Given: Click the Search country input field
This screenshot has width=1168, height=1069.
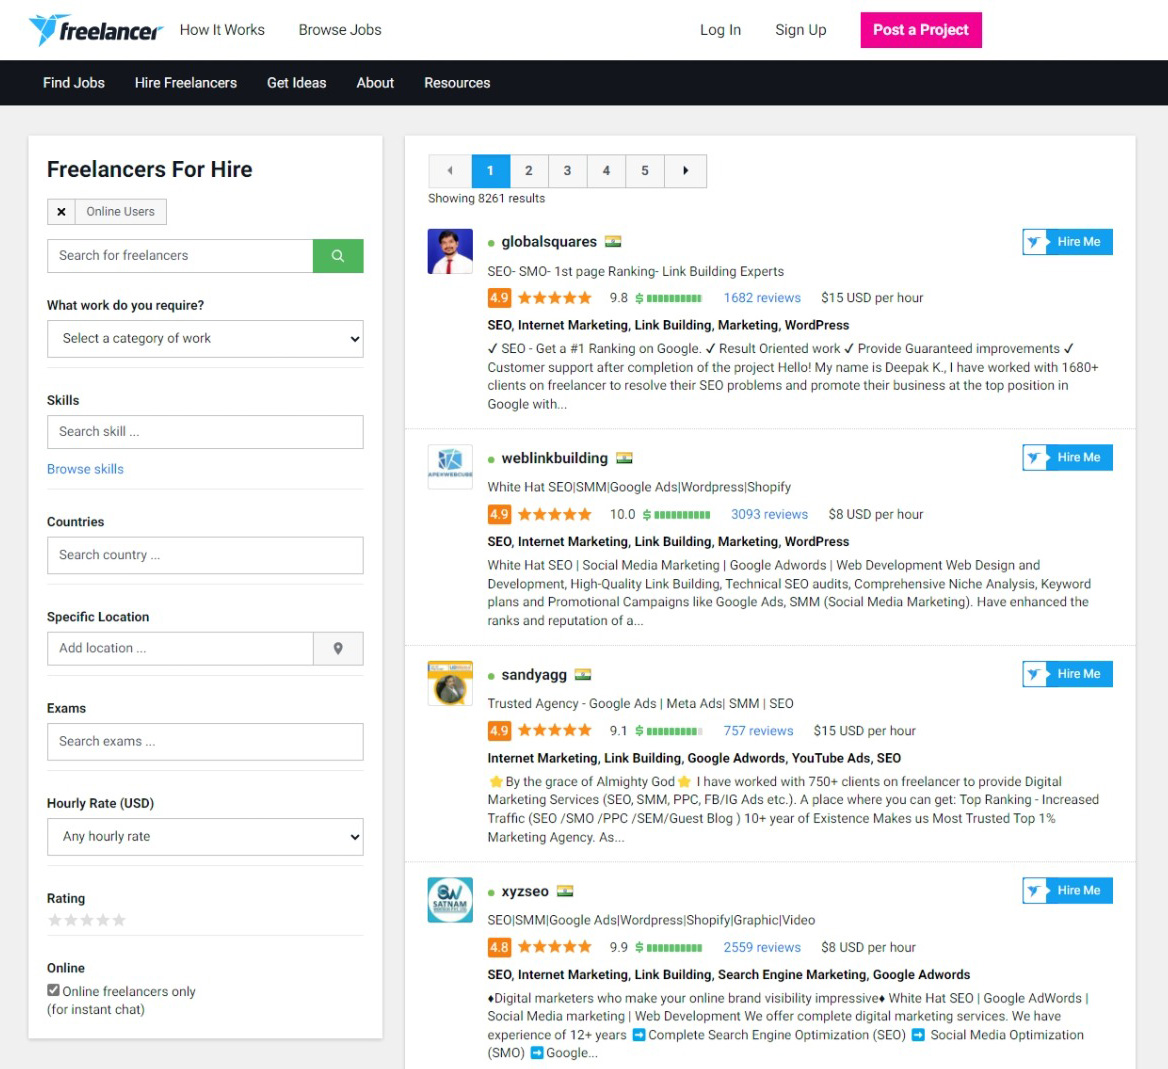Looking at the screenshot, I should (x=205, y=555).
